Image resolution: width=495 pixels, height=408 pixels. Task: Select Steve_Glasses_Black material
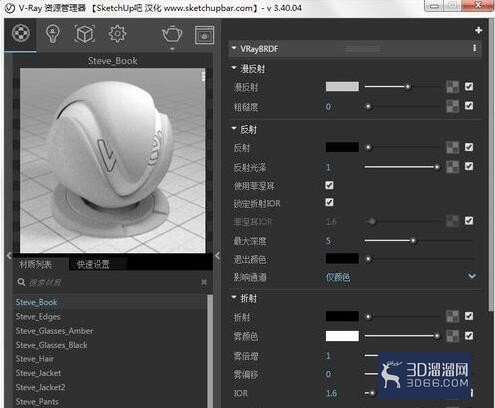tap(51, 345)
